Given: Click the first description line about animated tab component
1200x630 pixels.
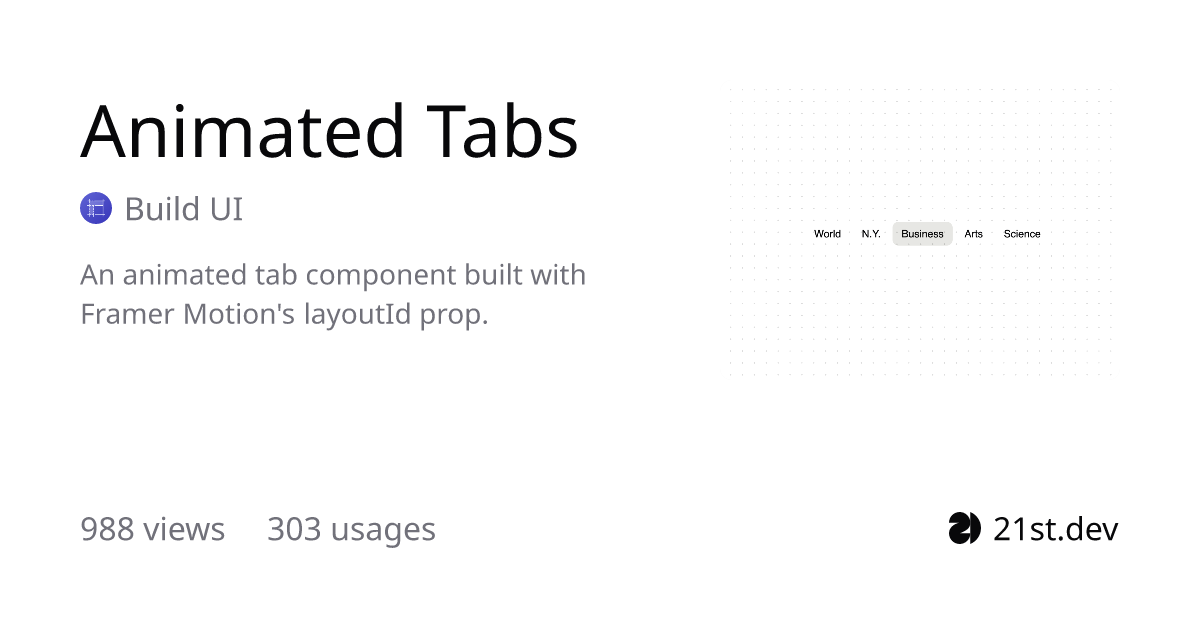Looking at the screenshot, I should pos(333,274).
